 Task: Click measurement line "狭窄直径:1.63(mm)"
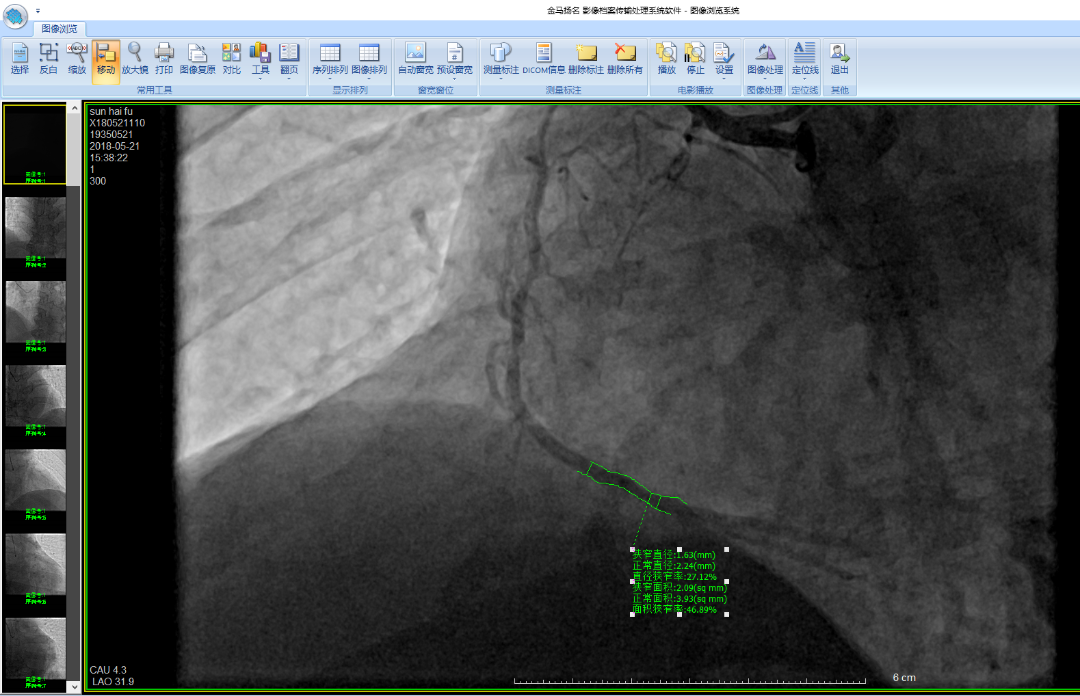click(674, 555)
